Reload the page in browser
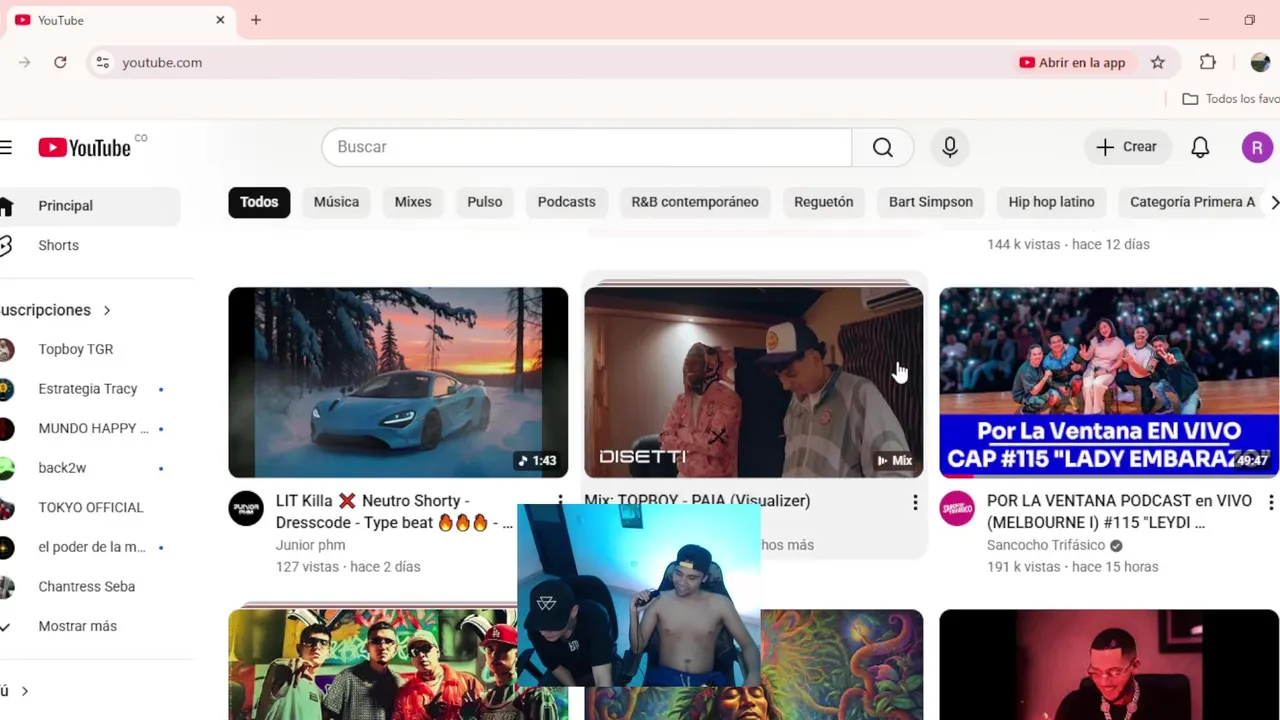This screenshot has height=720, width=1280. 60,62
